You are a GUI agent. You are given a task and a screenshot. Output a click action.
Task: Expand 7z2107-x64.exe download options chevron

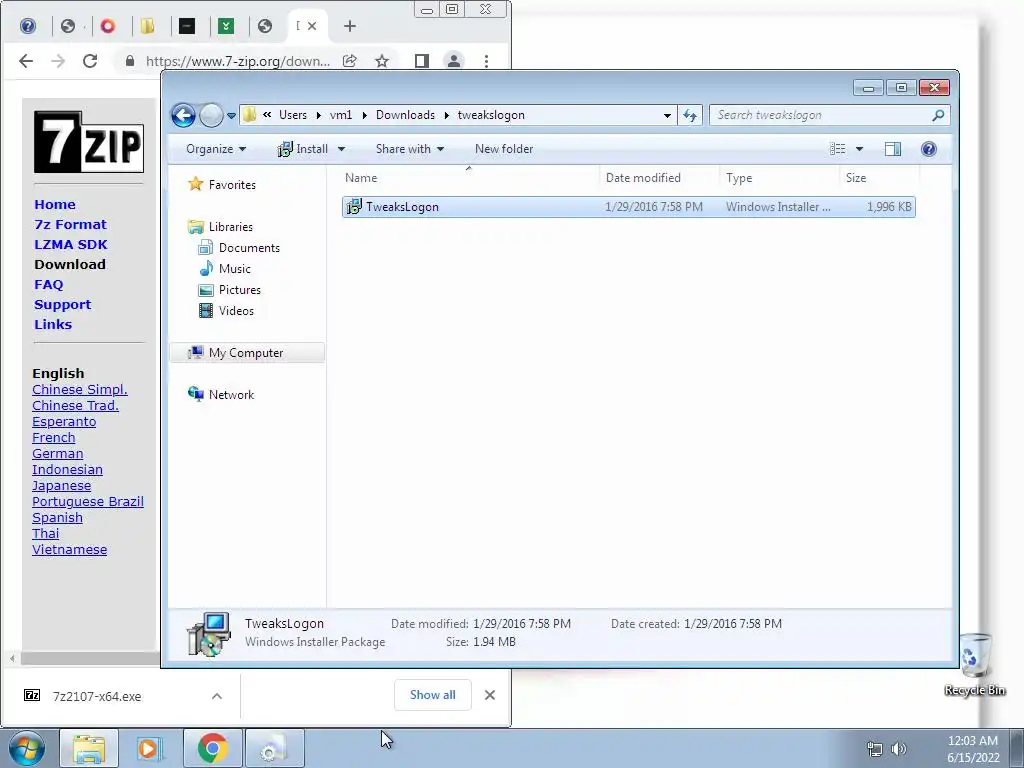[217, 696]
